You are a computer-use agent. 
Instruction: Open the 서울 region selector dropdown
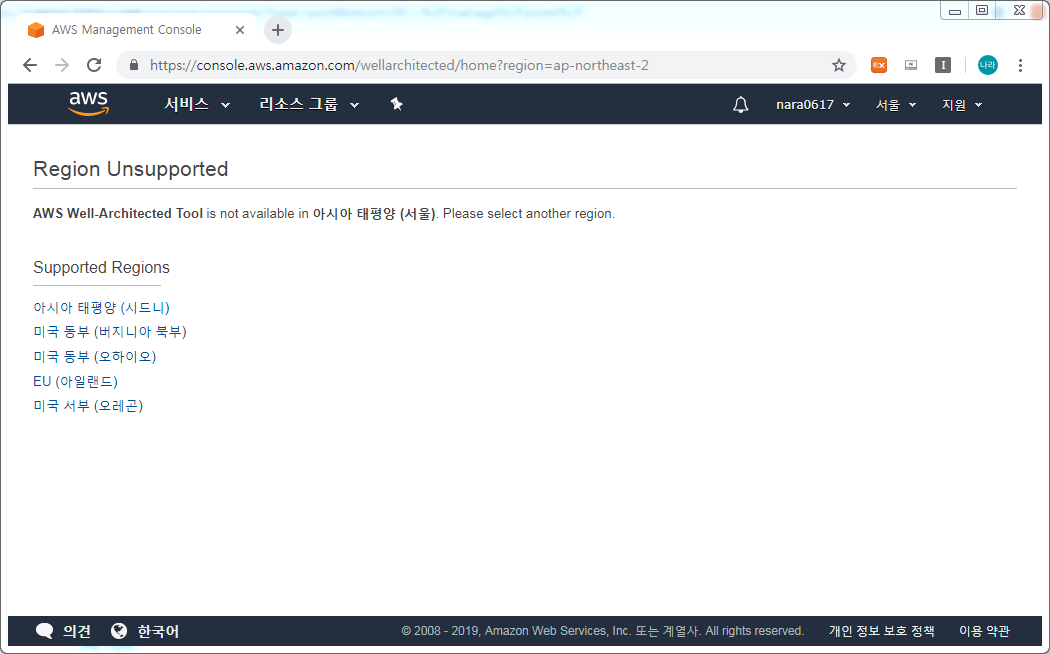(x=896, y=104)
